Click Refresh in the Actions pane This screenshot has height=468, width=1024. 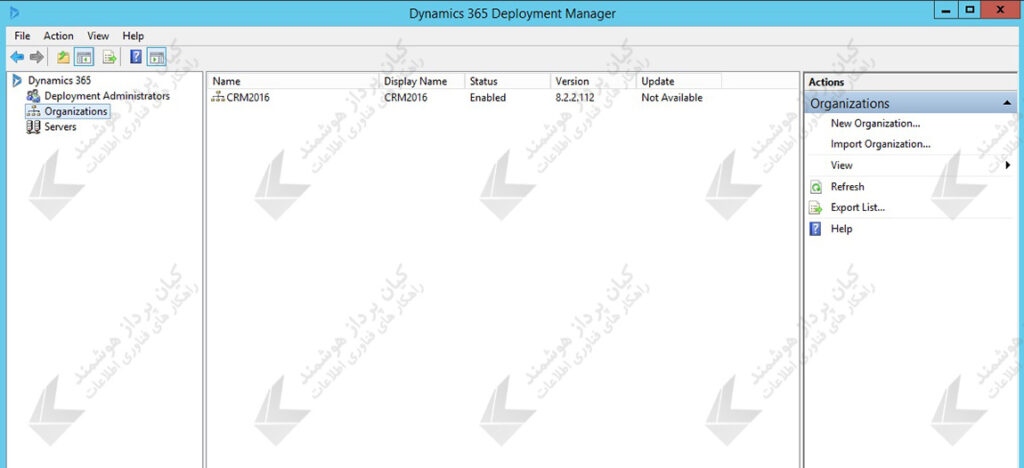847,187
